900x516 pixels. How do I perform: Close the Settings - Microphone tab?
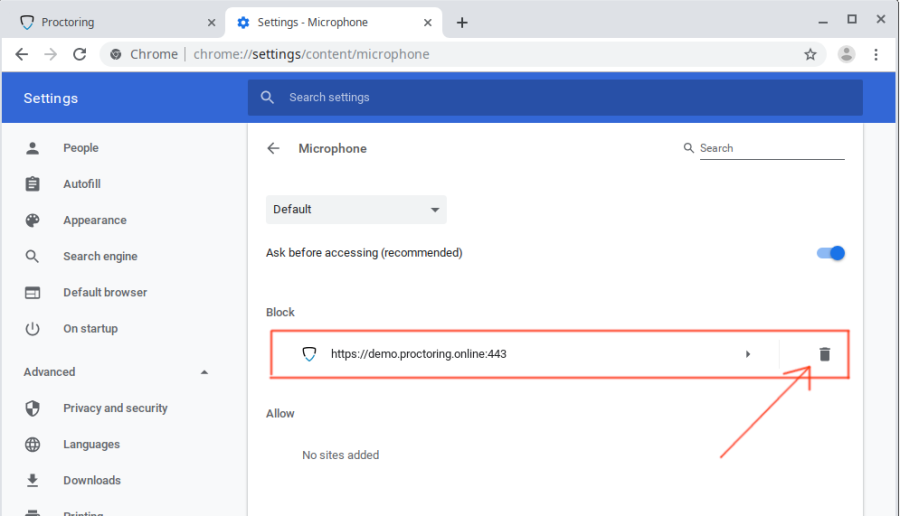(428, 22)
